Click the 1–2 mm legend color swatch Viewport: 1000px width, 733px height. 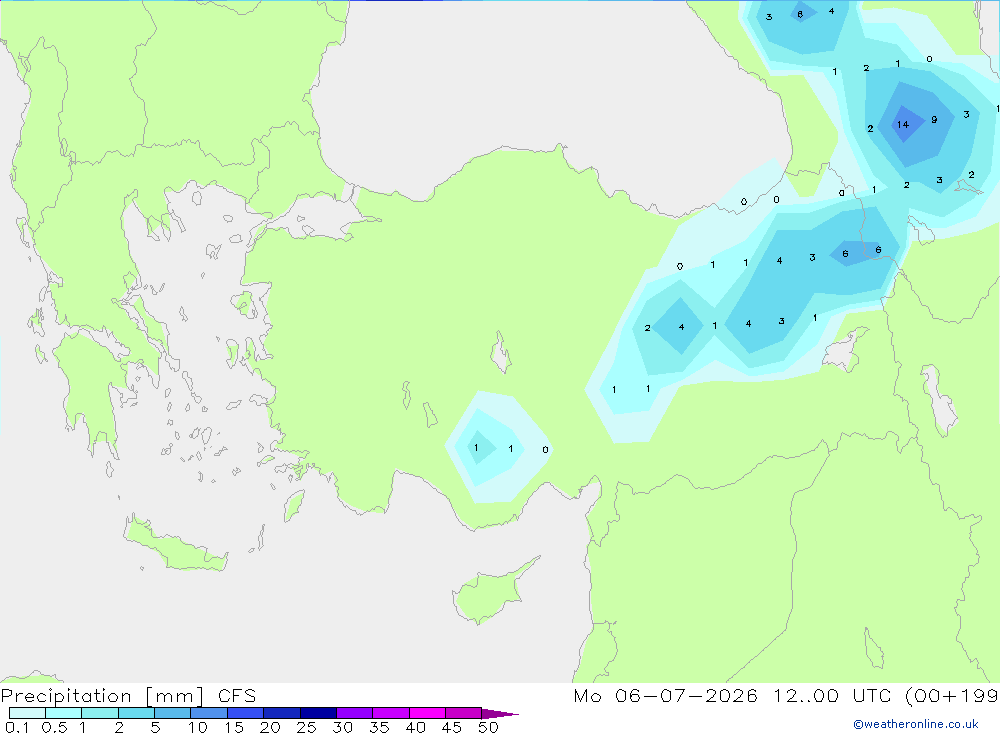100,713
